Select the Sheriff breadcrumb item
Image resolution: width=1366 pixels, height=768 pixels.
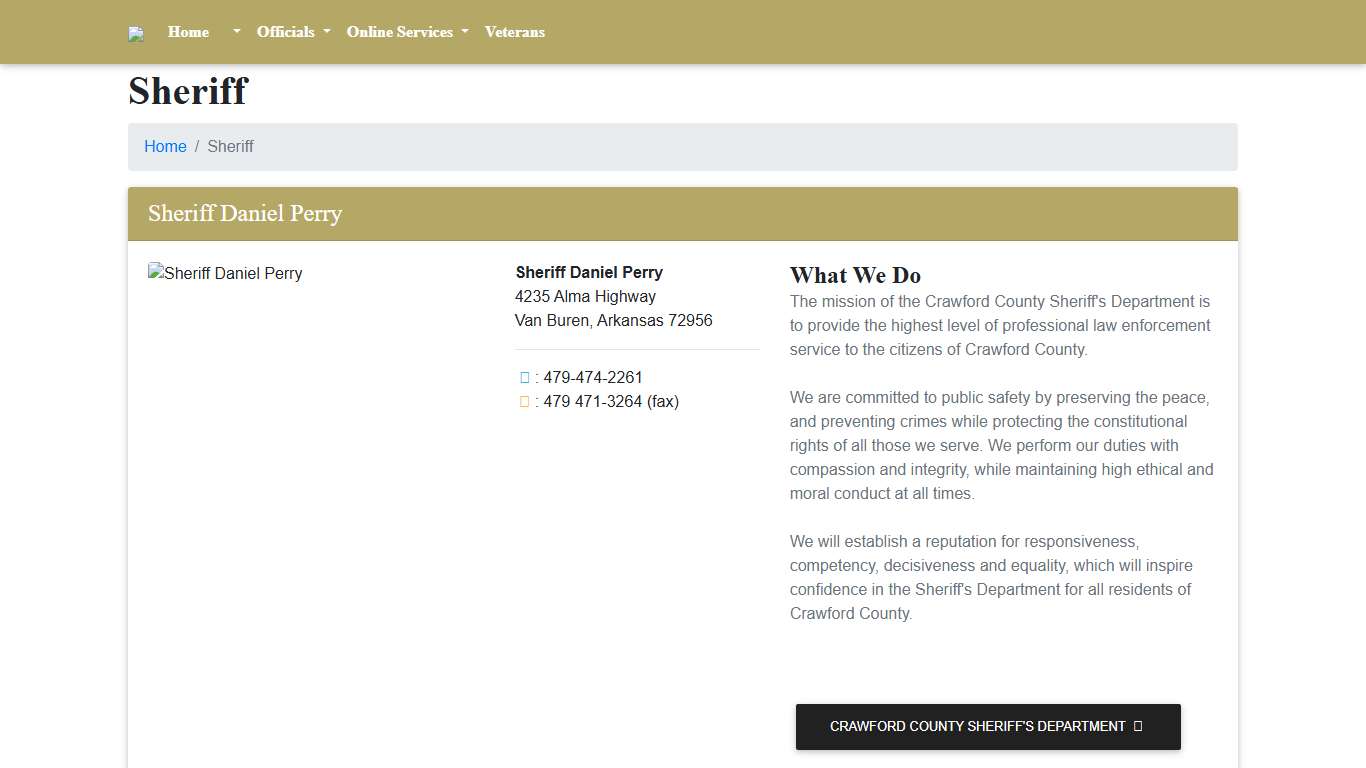pyautogui.click(x=230, y=146)
